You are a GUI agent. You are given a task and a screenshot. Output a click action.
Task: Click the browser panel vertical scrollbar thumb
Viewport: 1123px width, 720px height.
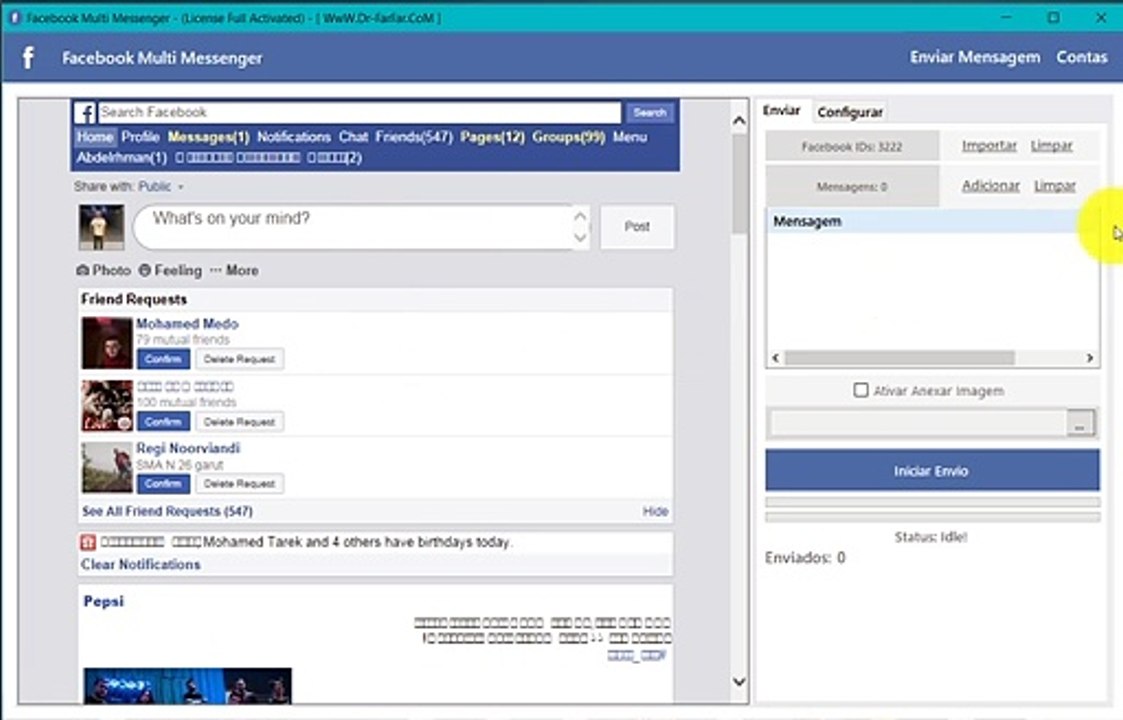click(x=739, y=184)
